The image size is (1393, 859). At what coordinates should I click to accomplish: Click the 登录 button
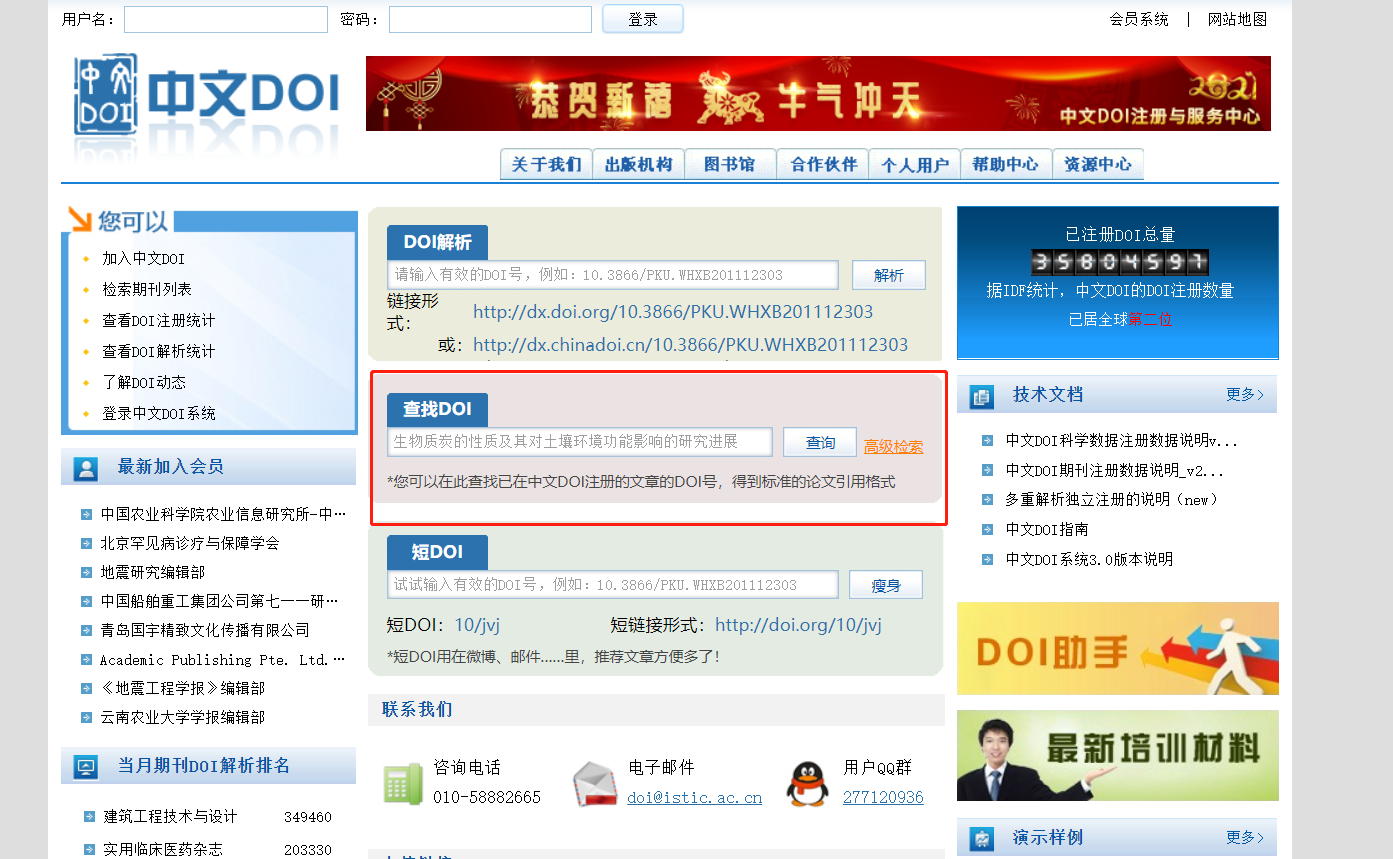pyautogui.click(x=642, y=19)
